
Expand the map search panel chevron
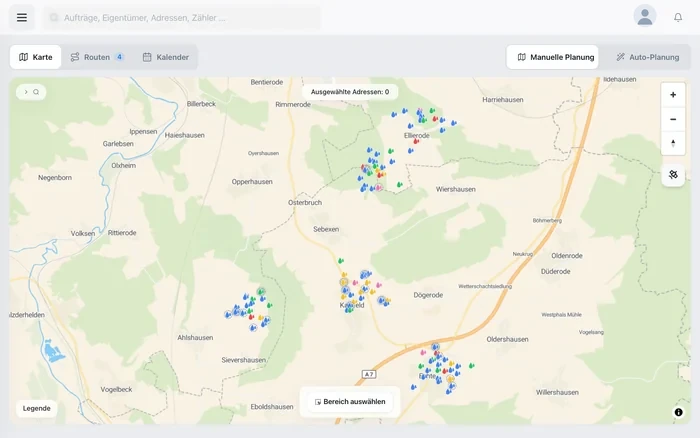pos(26,92)
